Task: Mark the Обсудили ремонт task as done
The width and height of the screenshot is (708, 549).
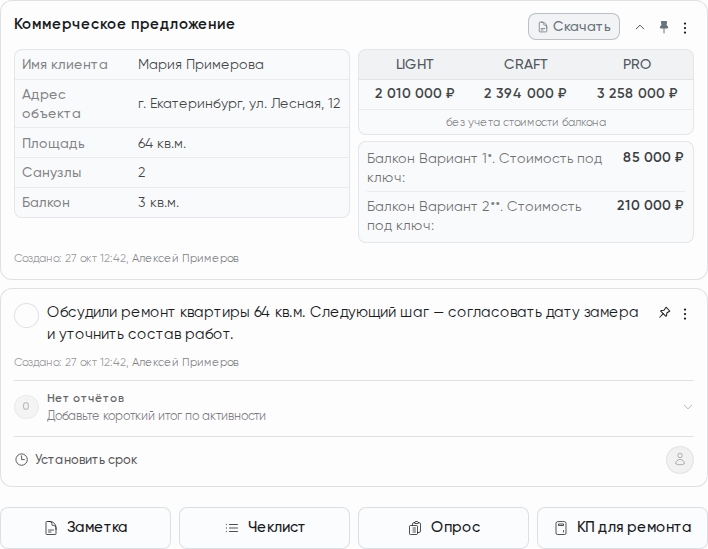Action: coord(26,315)
